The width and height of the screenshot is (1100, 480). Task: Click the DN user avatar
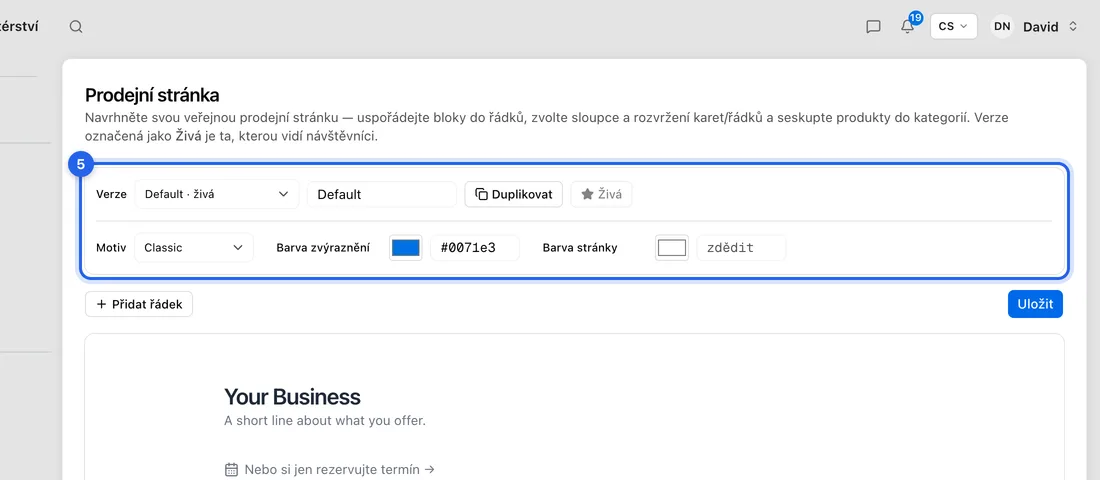tap(1002, 27)
